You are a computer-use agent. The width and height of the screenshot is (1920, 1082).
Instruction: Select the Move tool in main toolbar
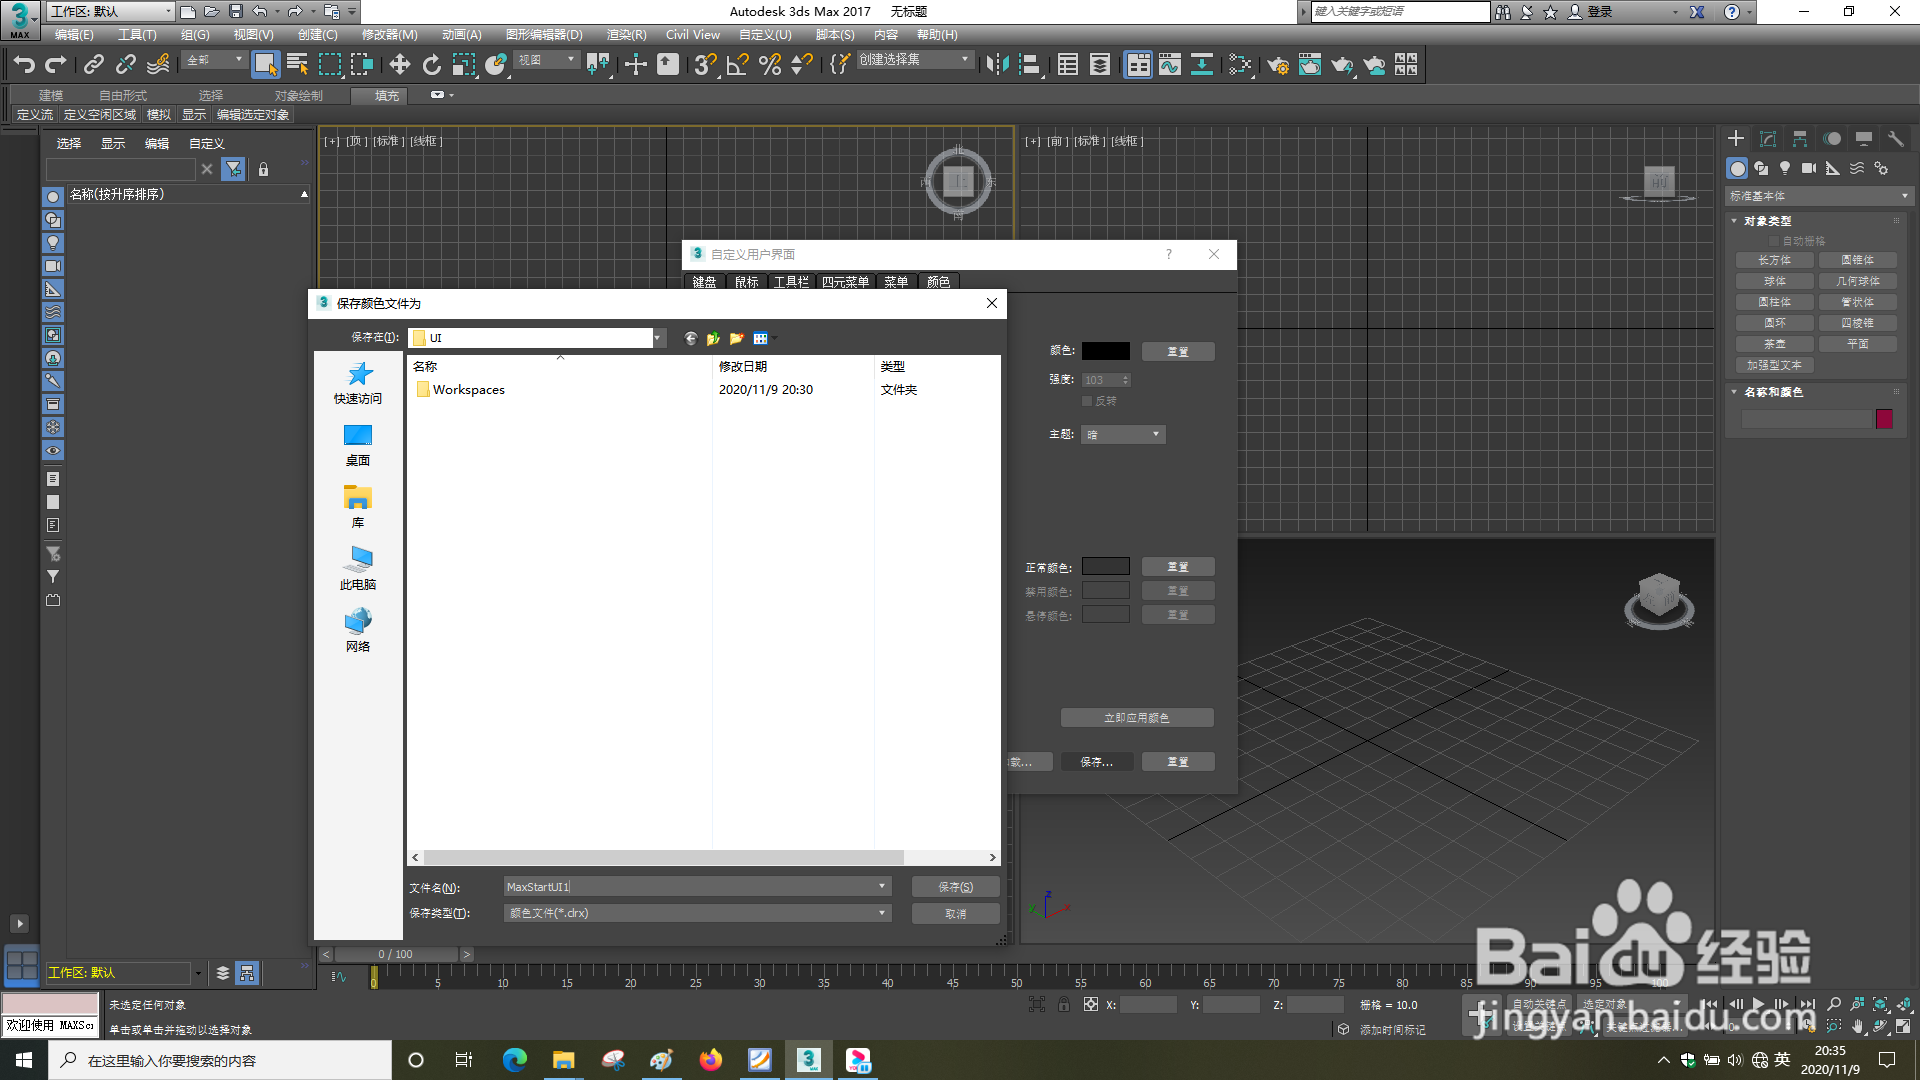[x=399, y=65]
